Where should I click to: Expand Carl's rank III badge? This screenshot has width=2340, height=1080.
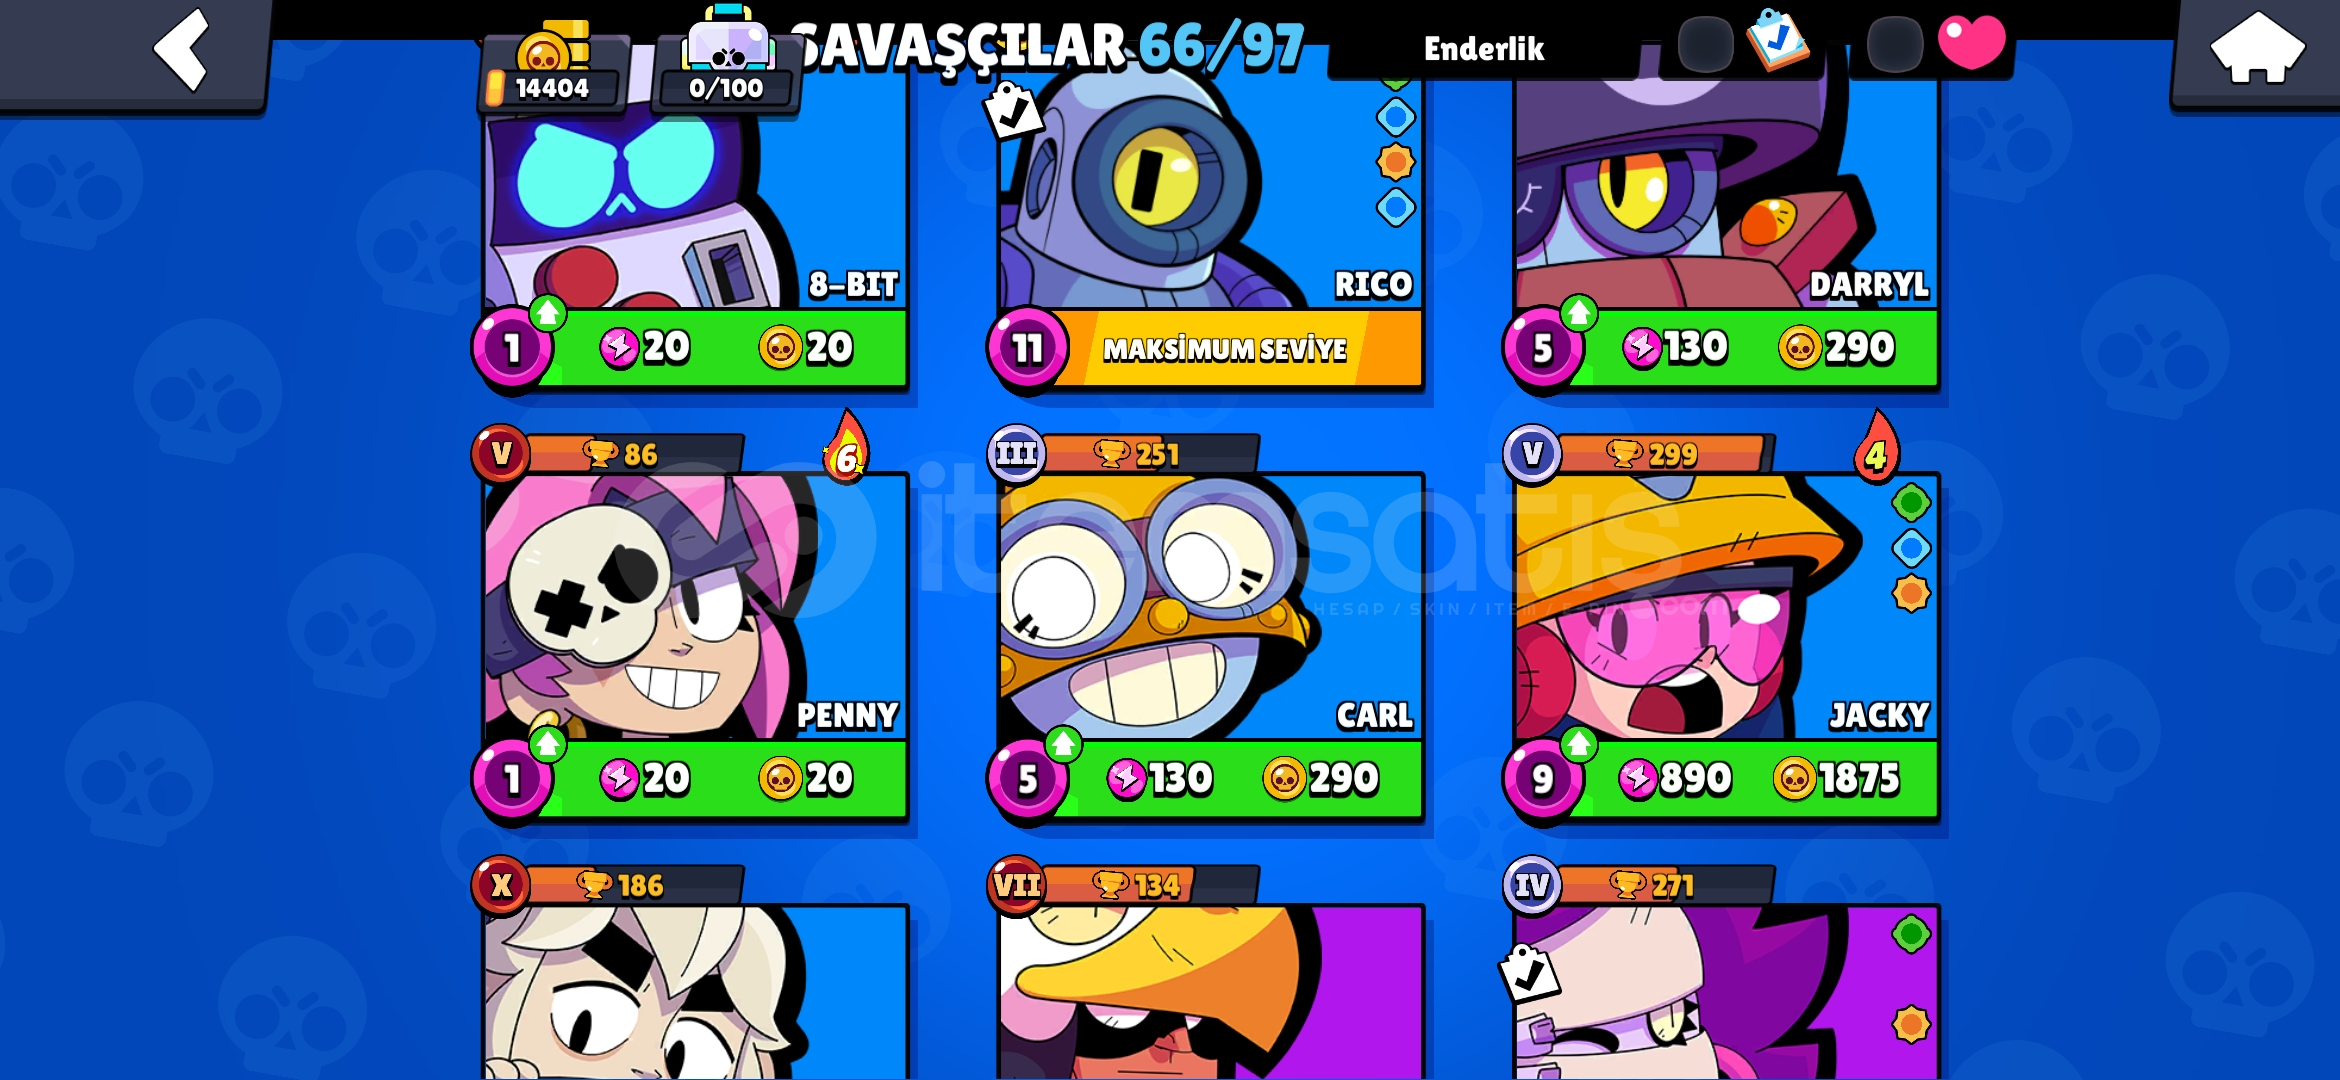coord(1016,454)
